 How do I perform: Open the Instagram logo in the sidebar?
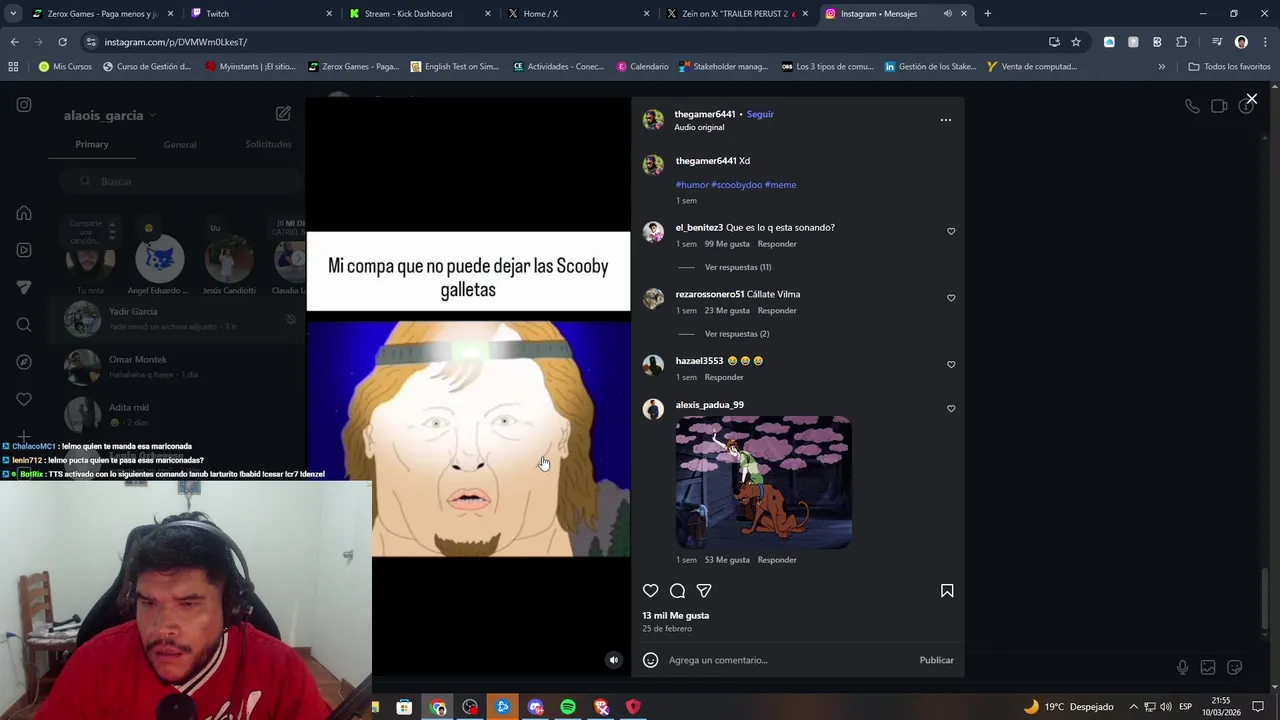coord(24,105)
